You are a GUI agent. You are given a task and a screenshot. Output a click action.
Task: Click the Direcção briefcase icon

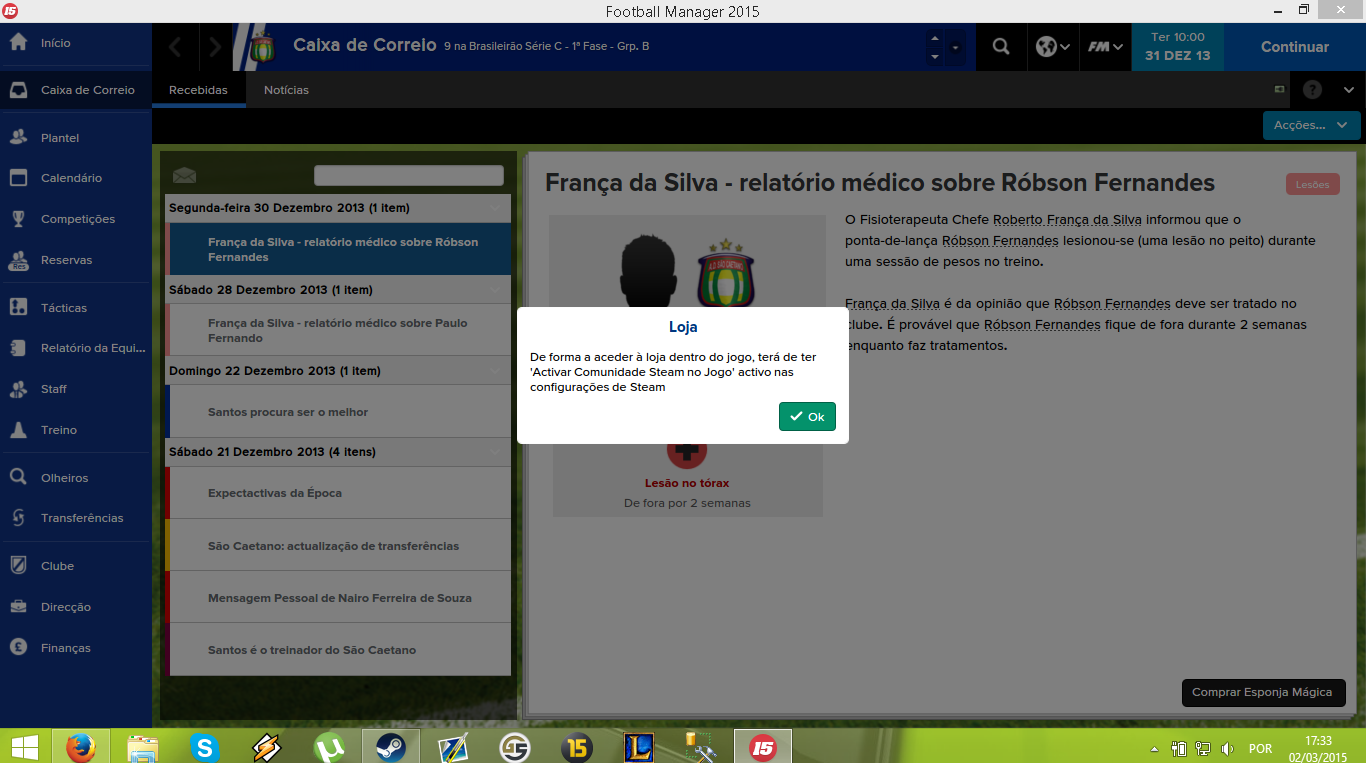(x=18, y=607)
